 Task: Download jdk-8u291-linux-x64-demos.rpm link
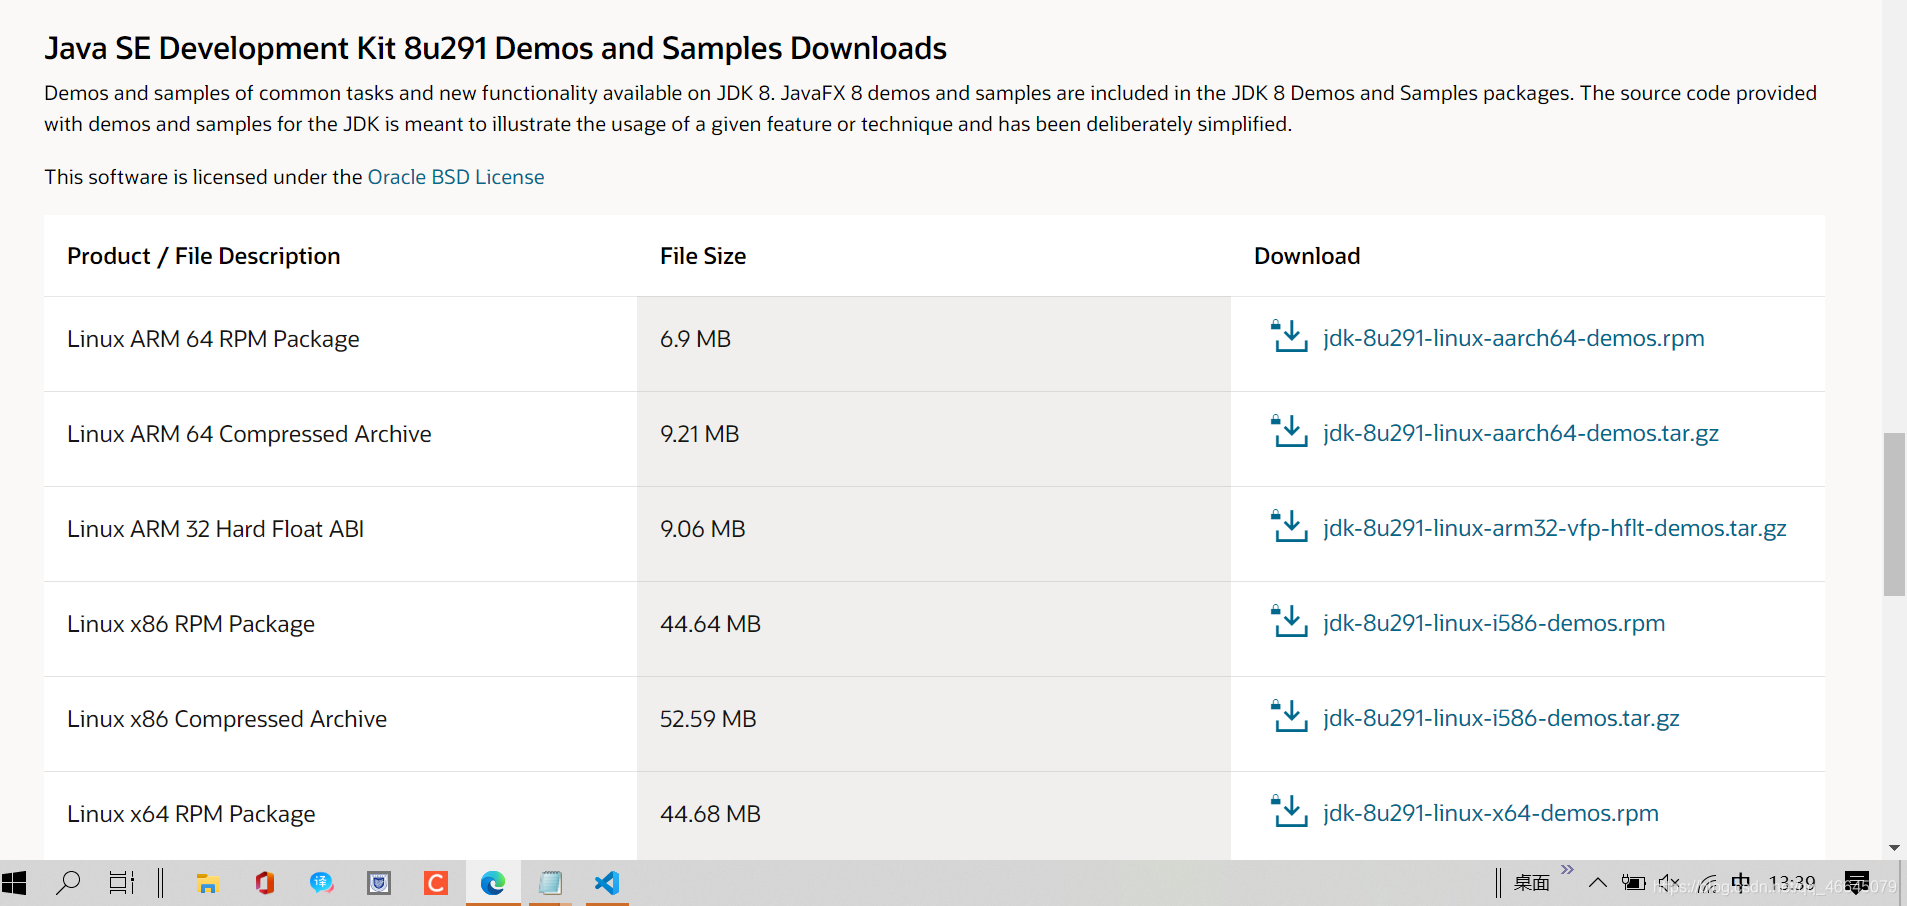[1490, 813]
